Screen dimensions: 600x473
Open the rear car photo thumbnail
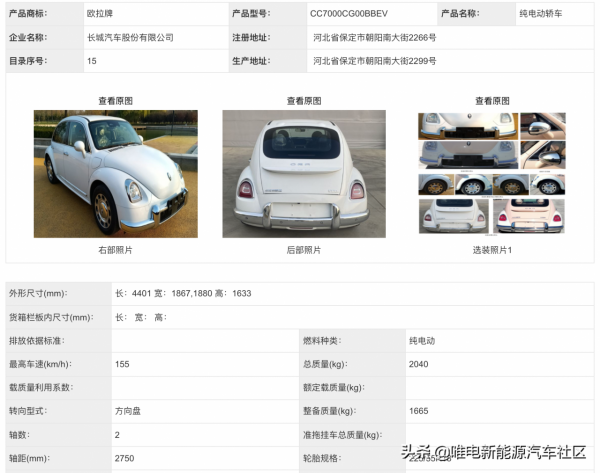point(304,174)
